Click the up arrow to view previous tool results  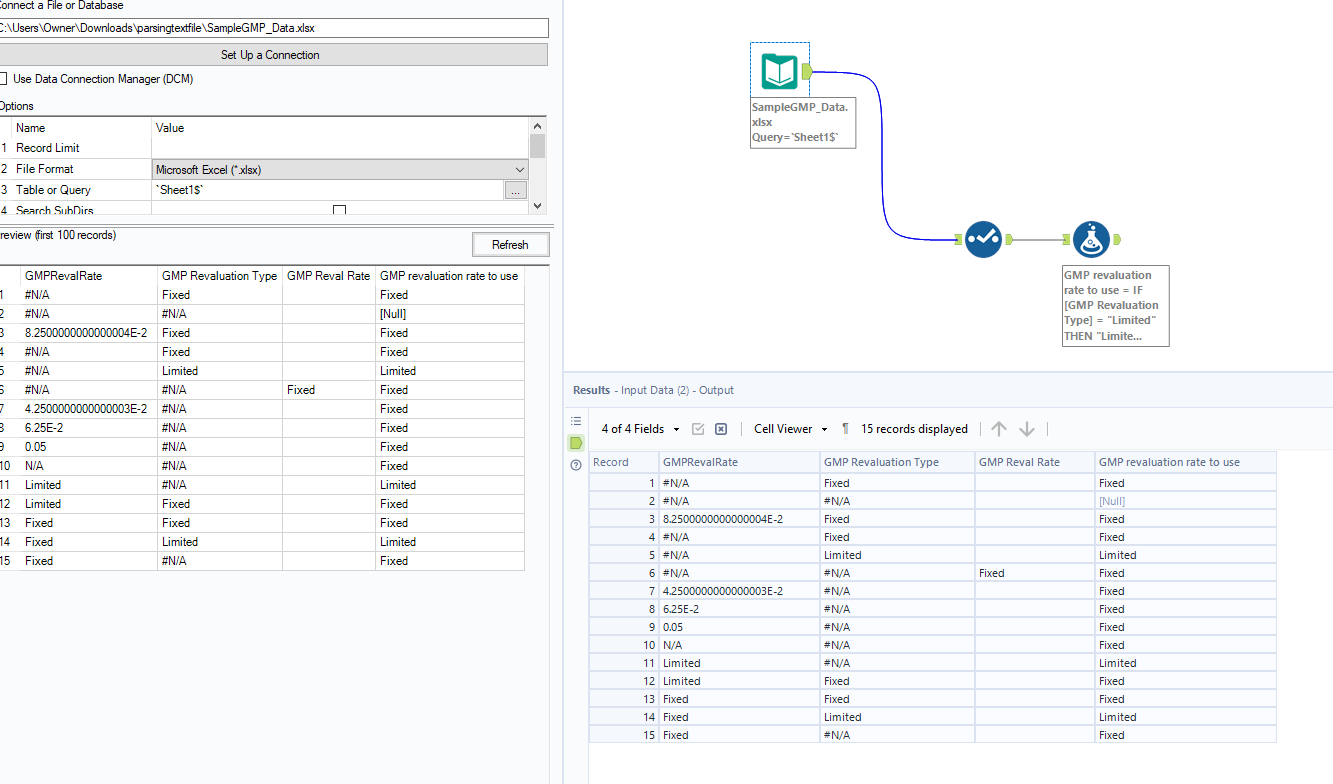(x=998, y=428)
